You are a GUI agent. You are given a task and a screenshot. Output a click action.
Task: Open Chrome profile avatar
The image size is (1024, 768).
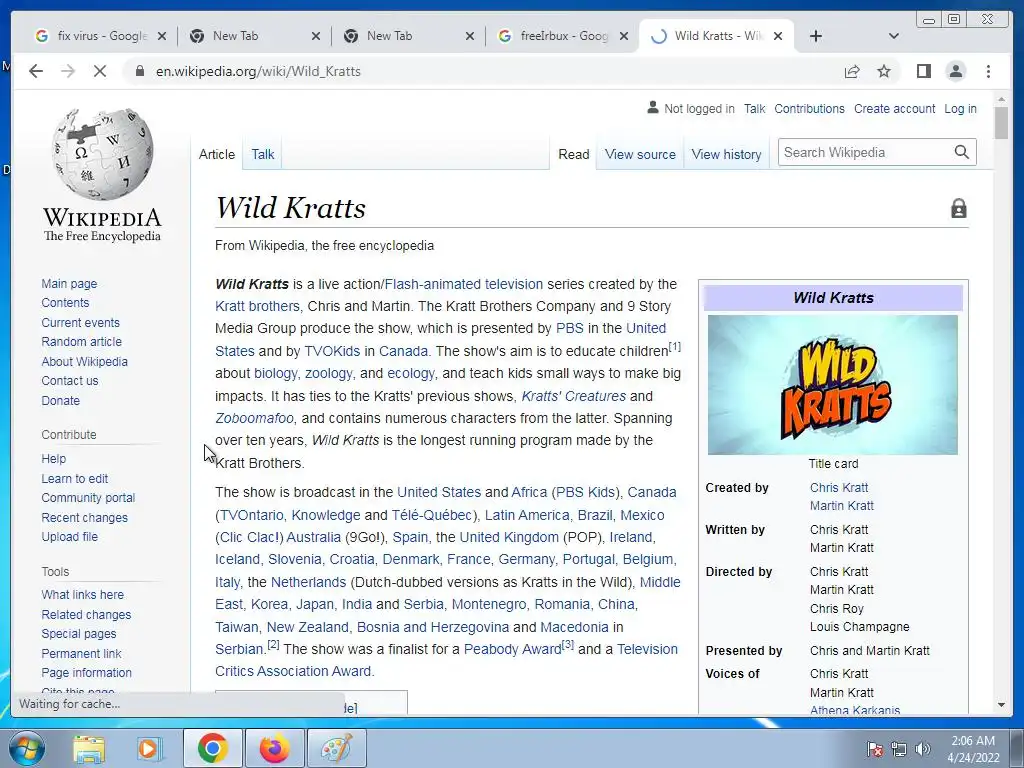(x=955, y=71)
